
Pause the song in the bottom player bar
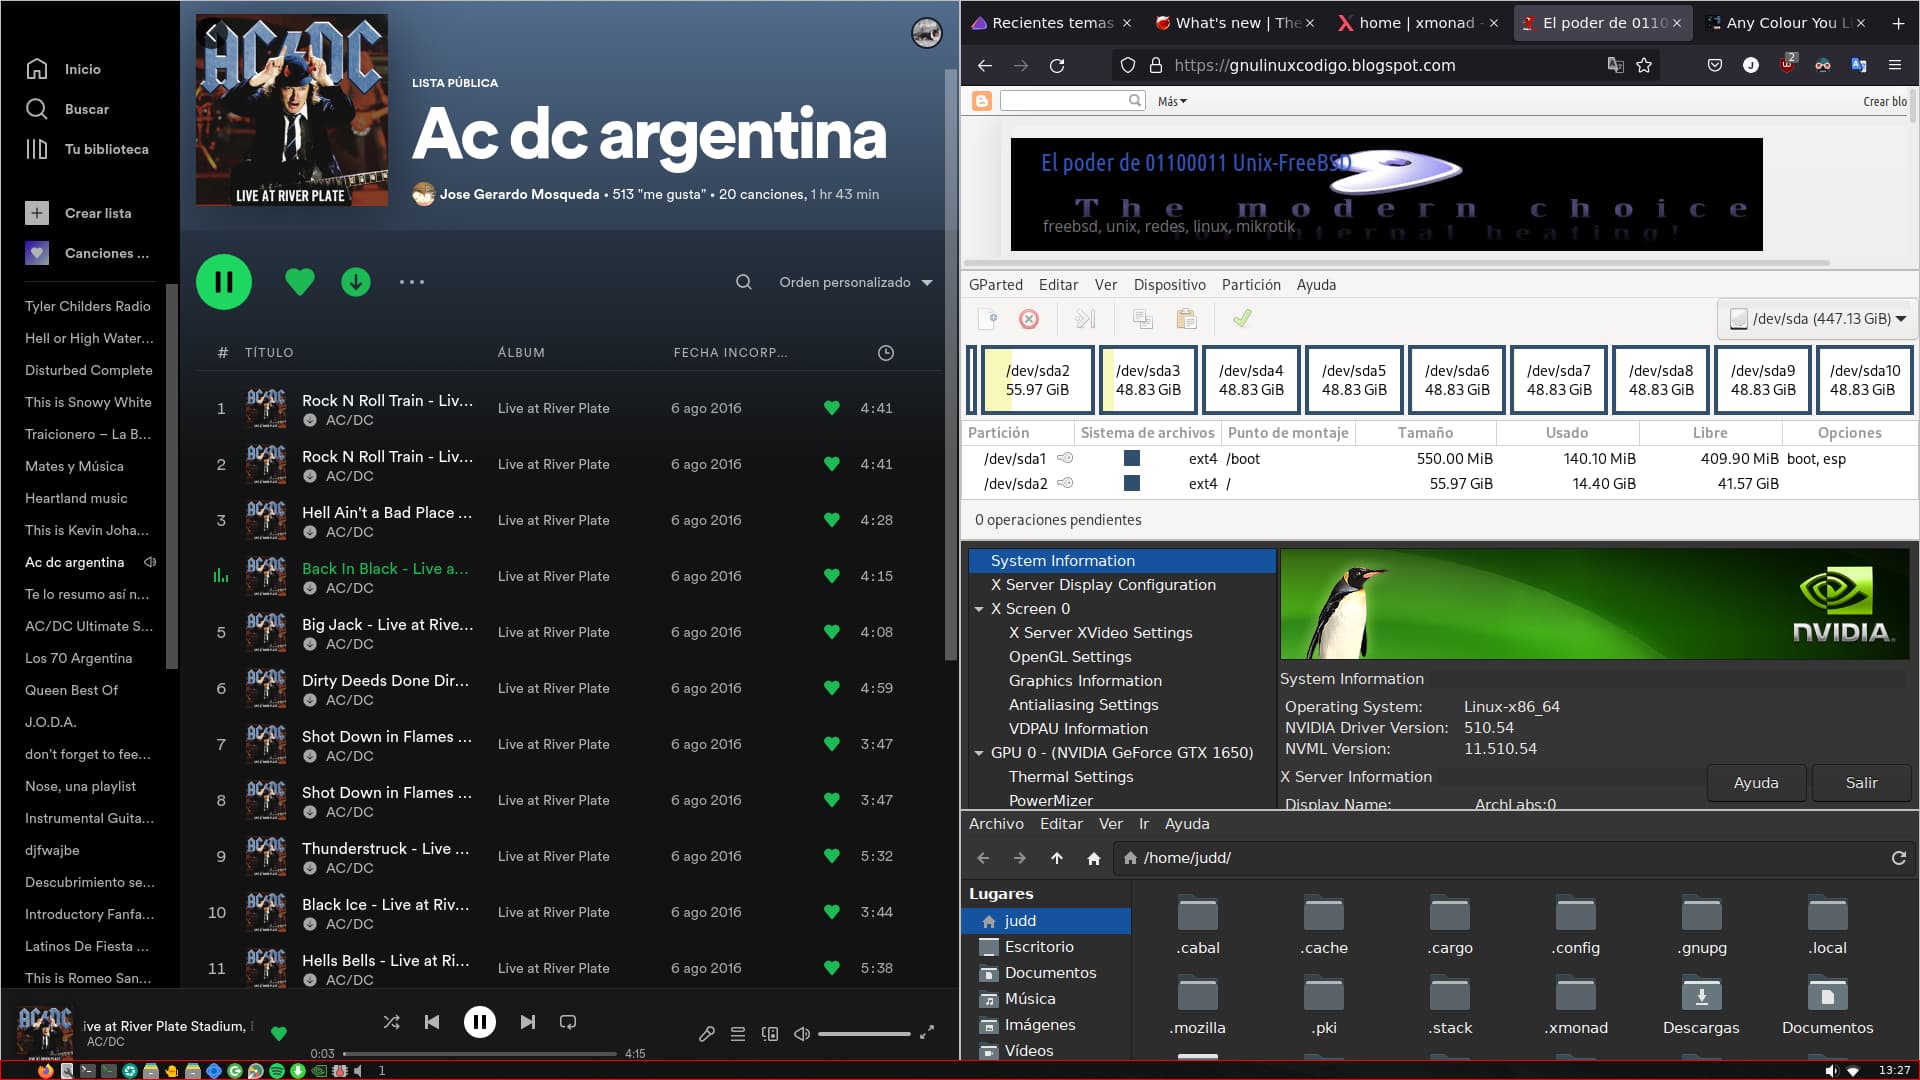click(x=480, y=1022)
